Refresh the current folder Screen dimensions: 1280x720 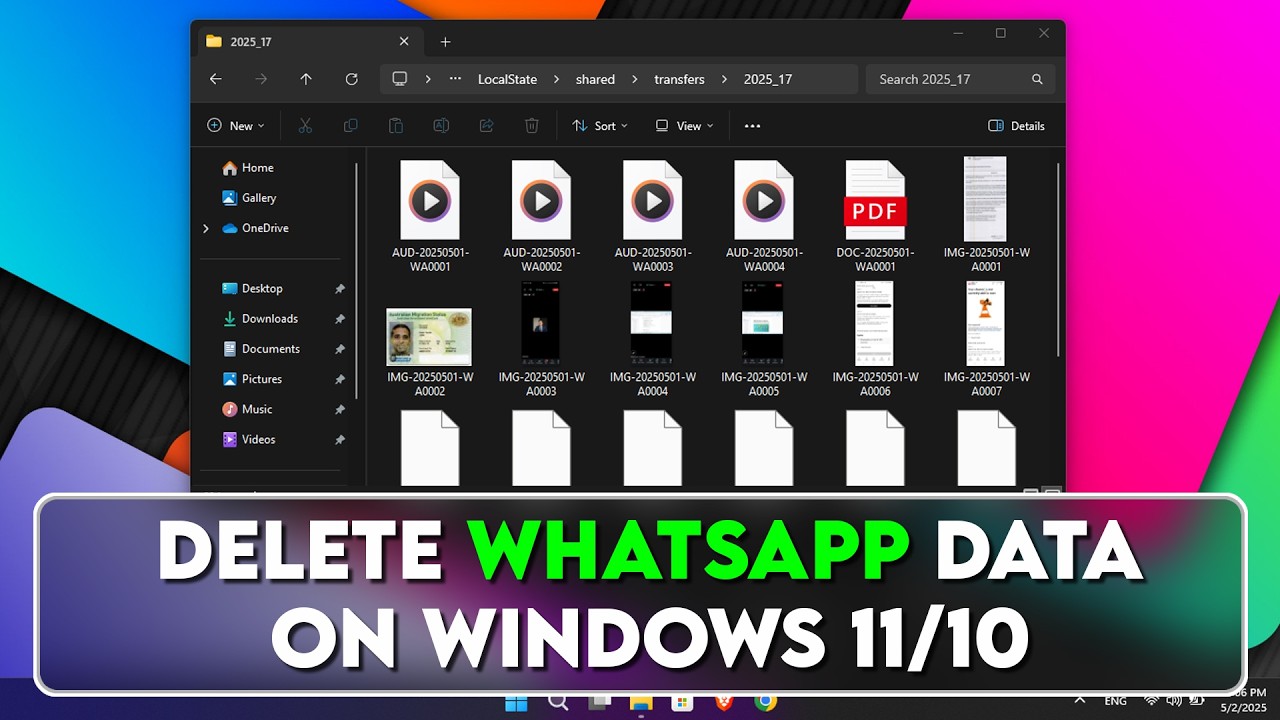pyautogui.click(x=351, y=79)
